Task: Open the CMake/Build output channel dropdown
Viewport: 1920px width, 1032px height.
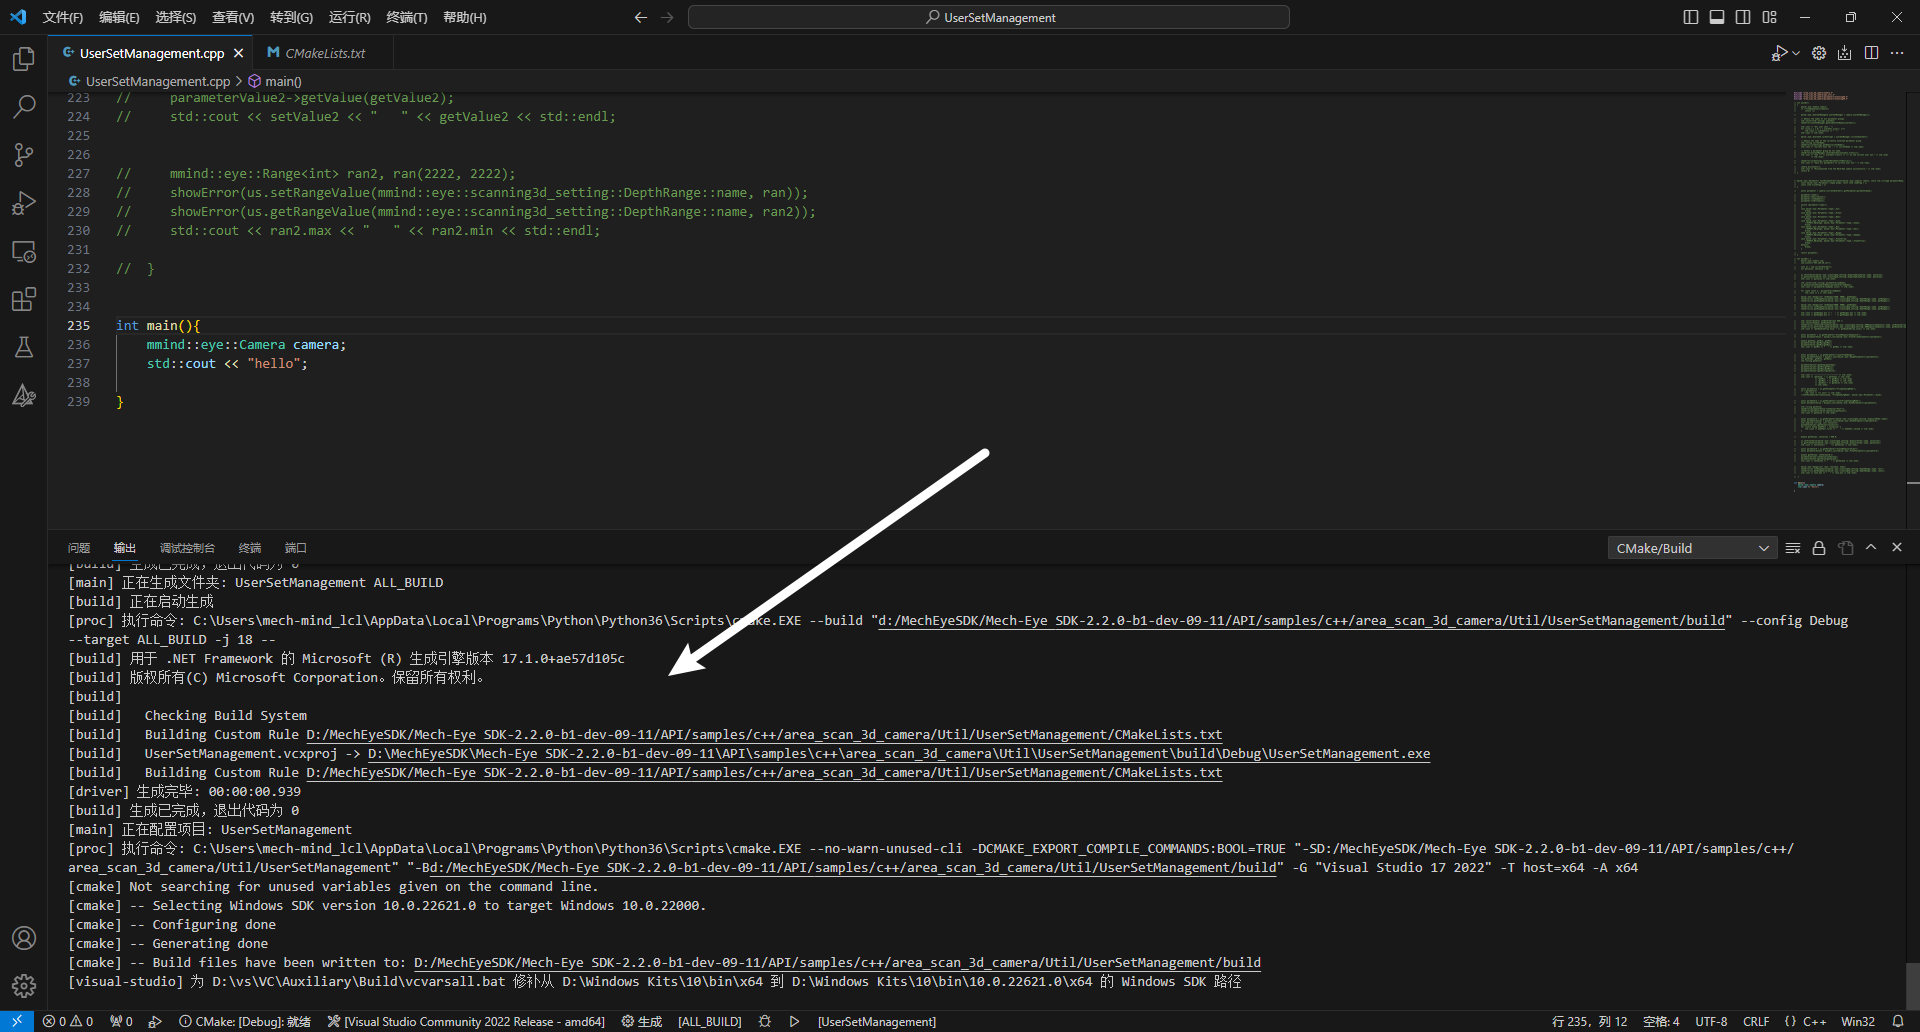Action: [x=1690, y=548]
